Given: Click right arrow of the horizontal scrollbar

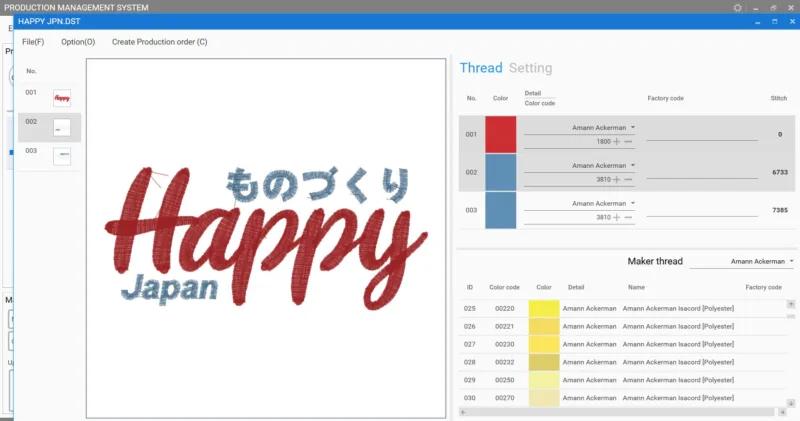Looking at the screenshot, I should (782, 412).
